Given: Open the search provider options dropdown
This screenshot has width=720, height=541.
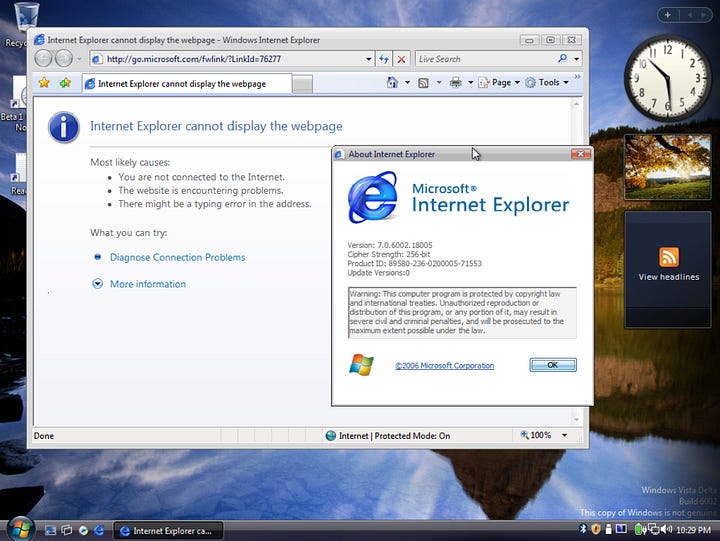Looking at the screenshot, I should point(577,59).
